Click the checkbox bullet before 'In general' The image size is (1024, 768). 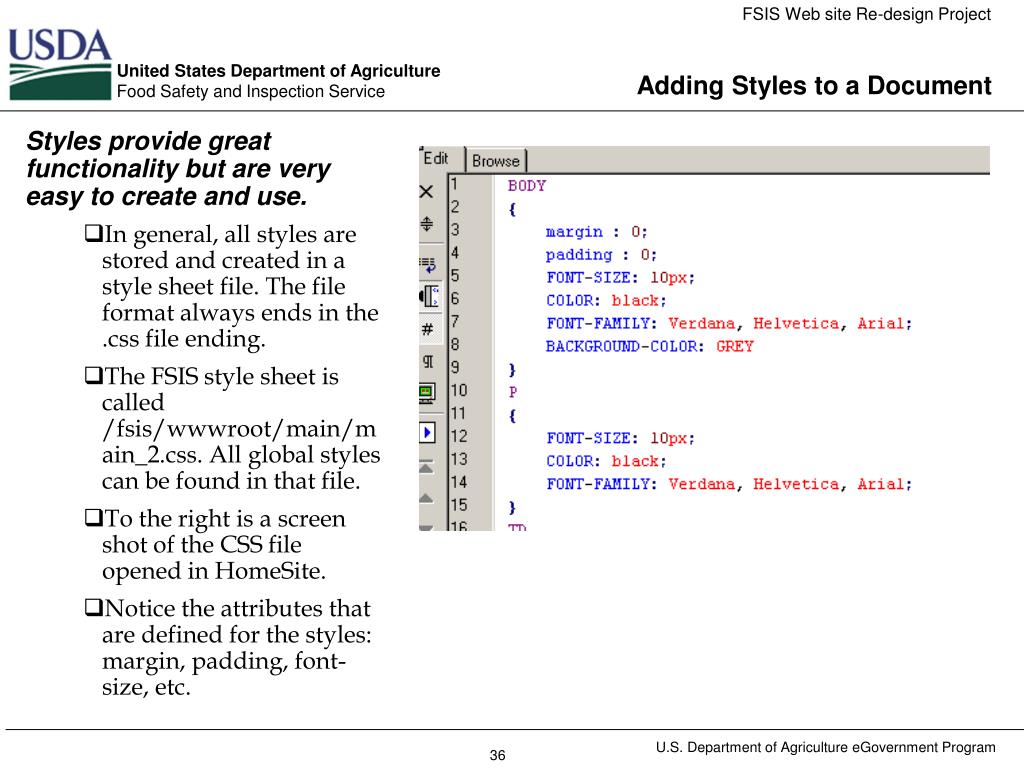(x=93, y=232)
